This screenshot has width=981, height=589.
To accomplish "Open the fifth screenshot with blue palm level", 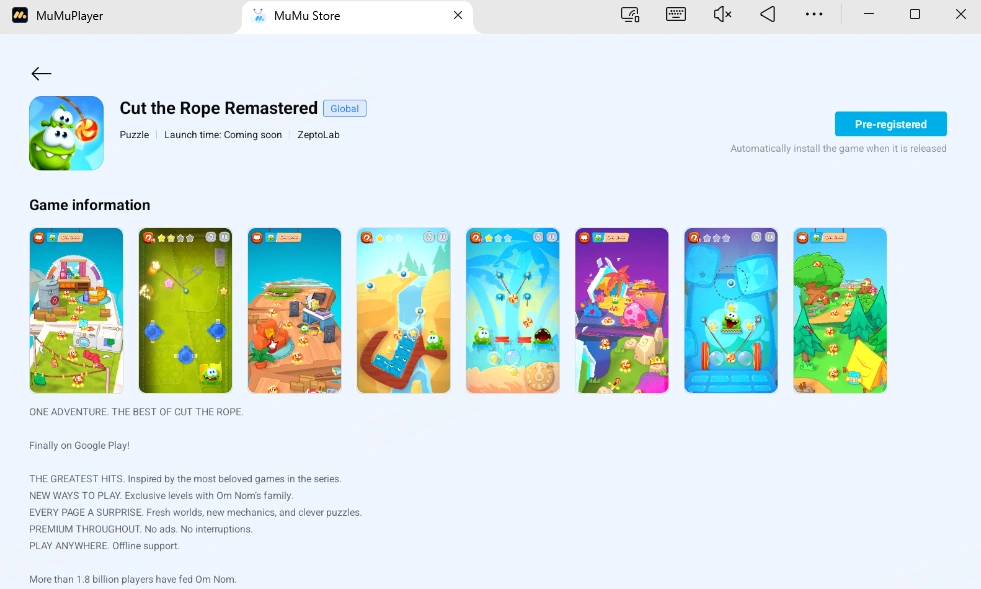I will [512, 310].
